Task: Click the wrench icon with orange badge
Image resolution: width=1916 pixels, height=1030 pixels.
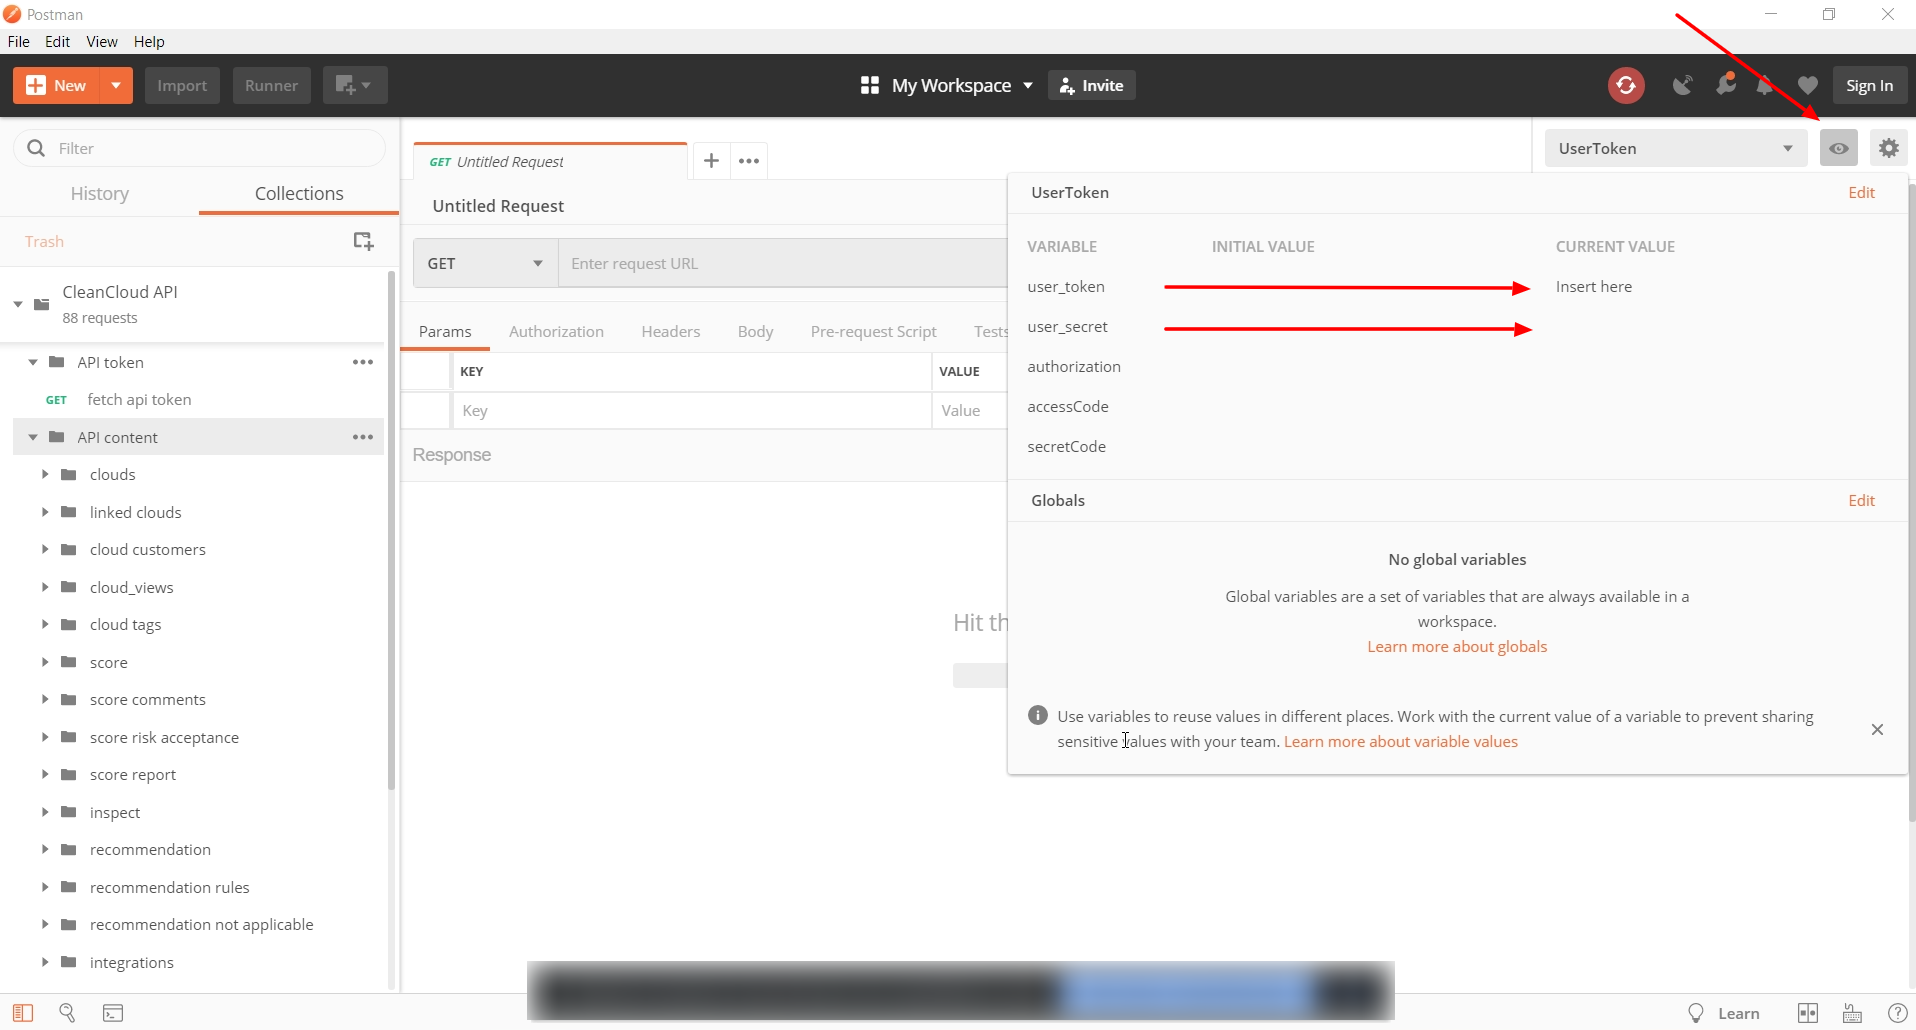Action: (1727, 85)
